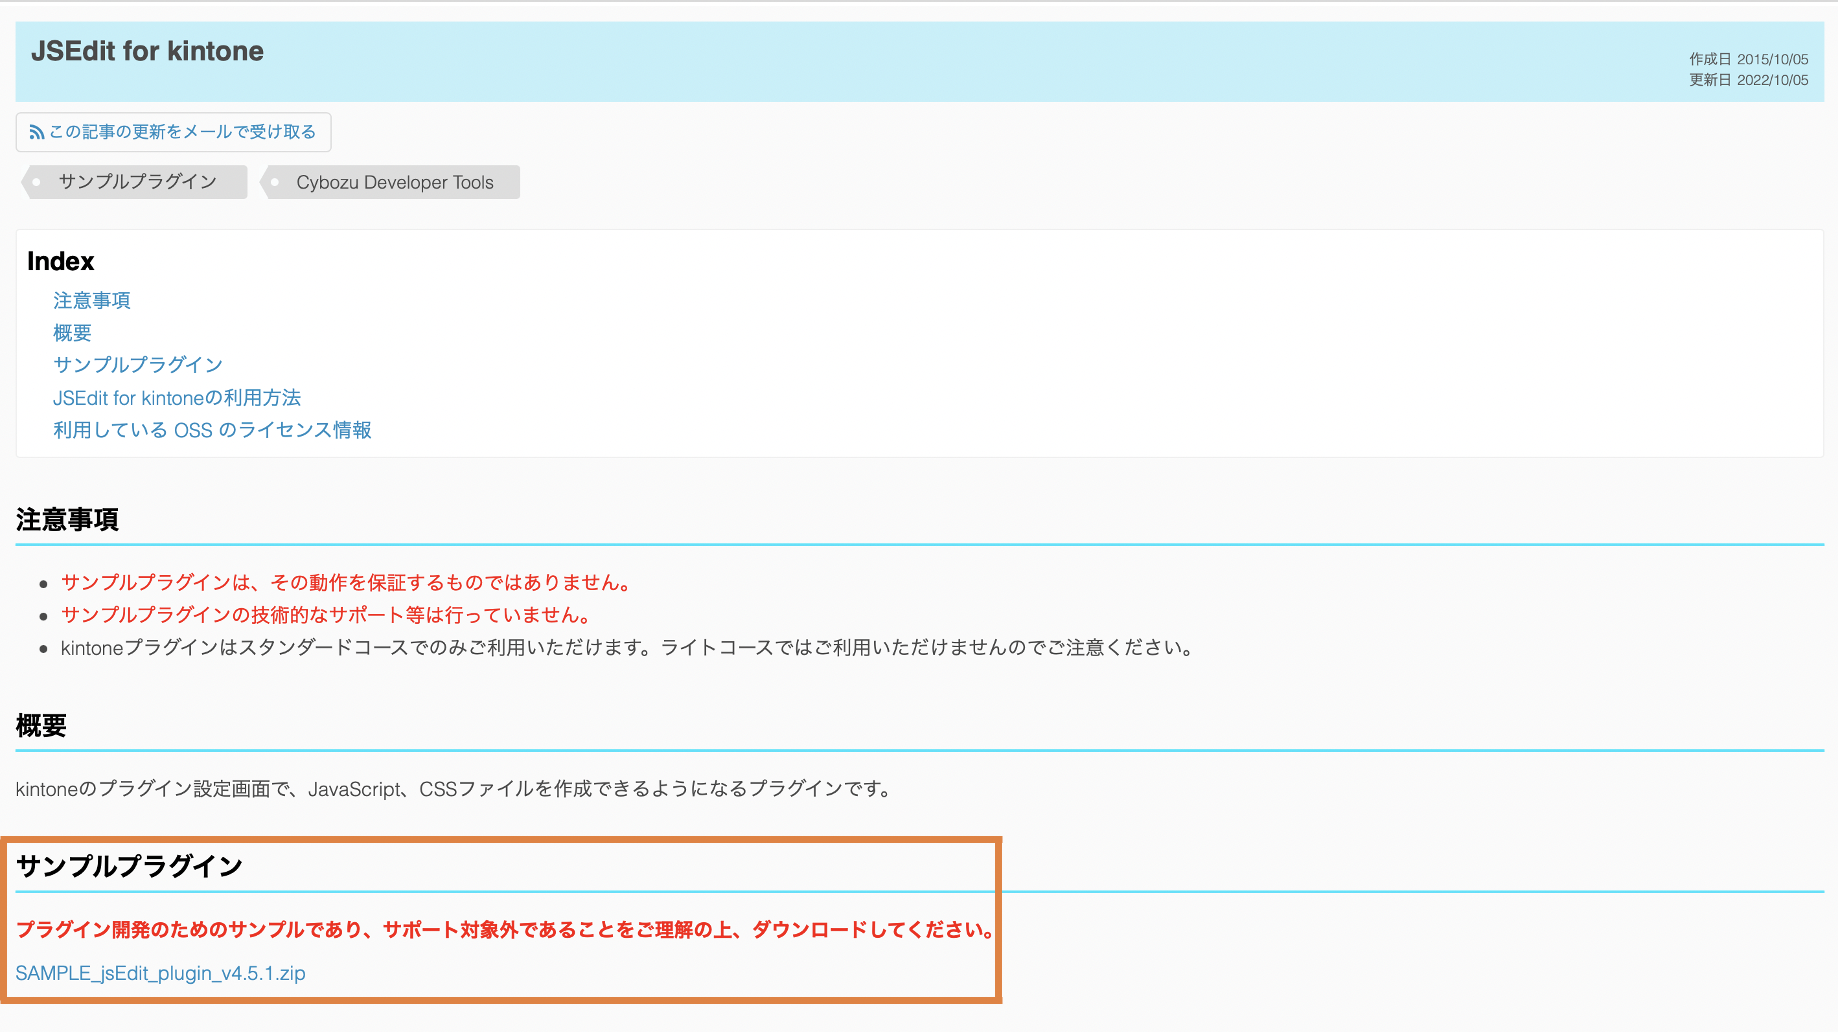Click the bold red download warning text
1838x1032 pixels.
[505, 930]
